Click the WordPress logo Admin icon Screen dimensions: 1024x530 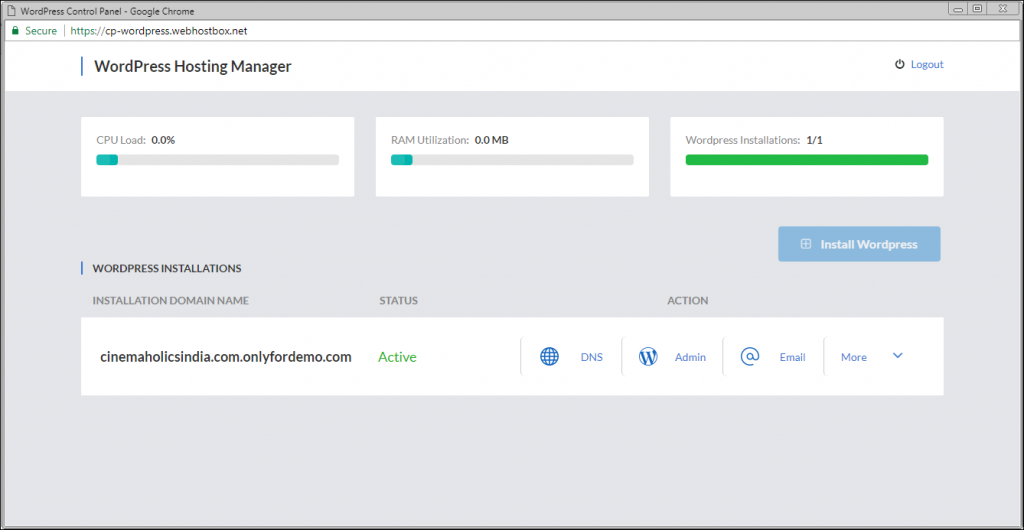coord(648,357)
